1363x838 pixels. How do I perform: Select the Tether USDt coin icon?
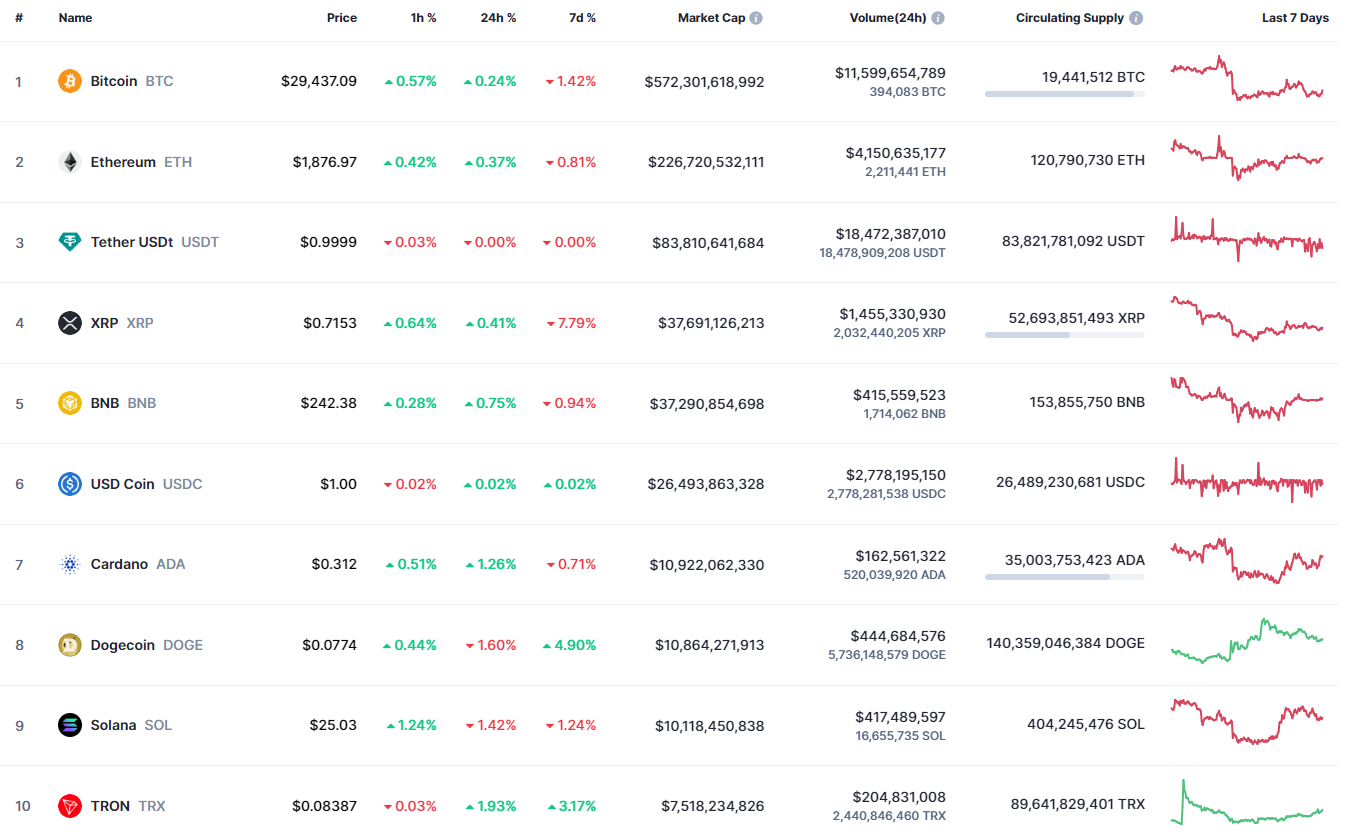(68, 242)
